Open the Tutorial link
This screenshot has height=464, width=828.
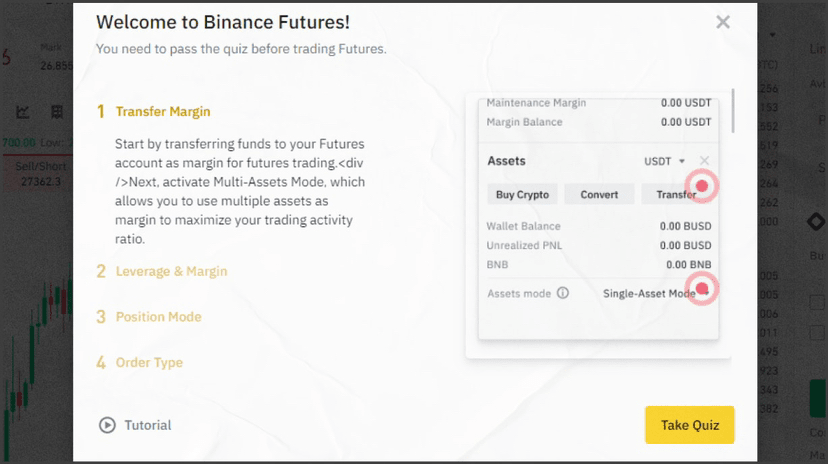(x=147, y=425)
